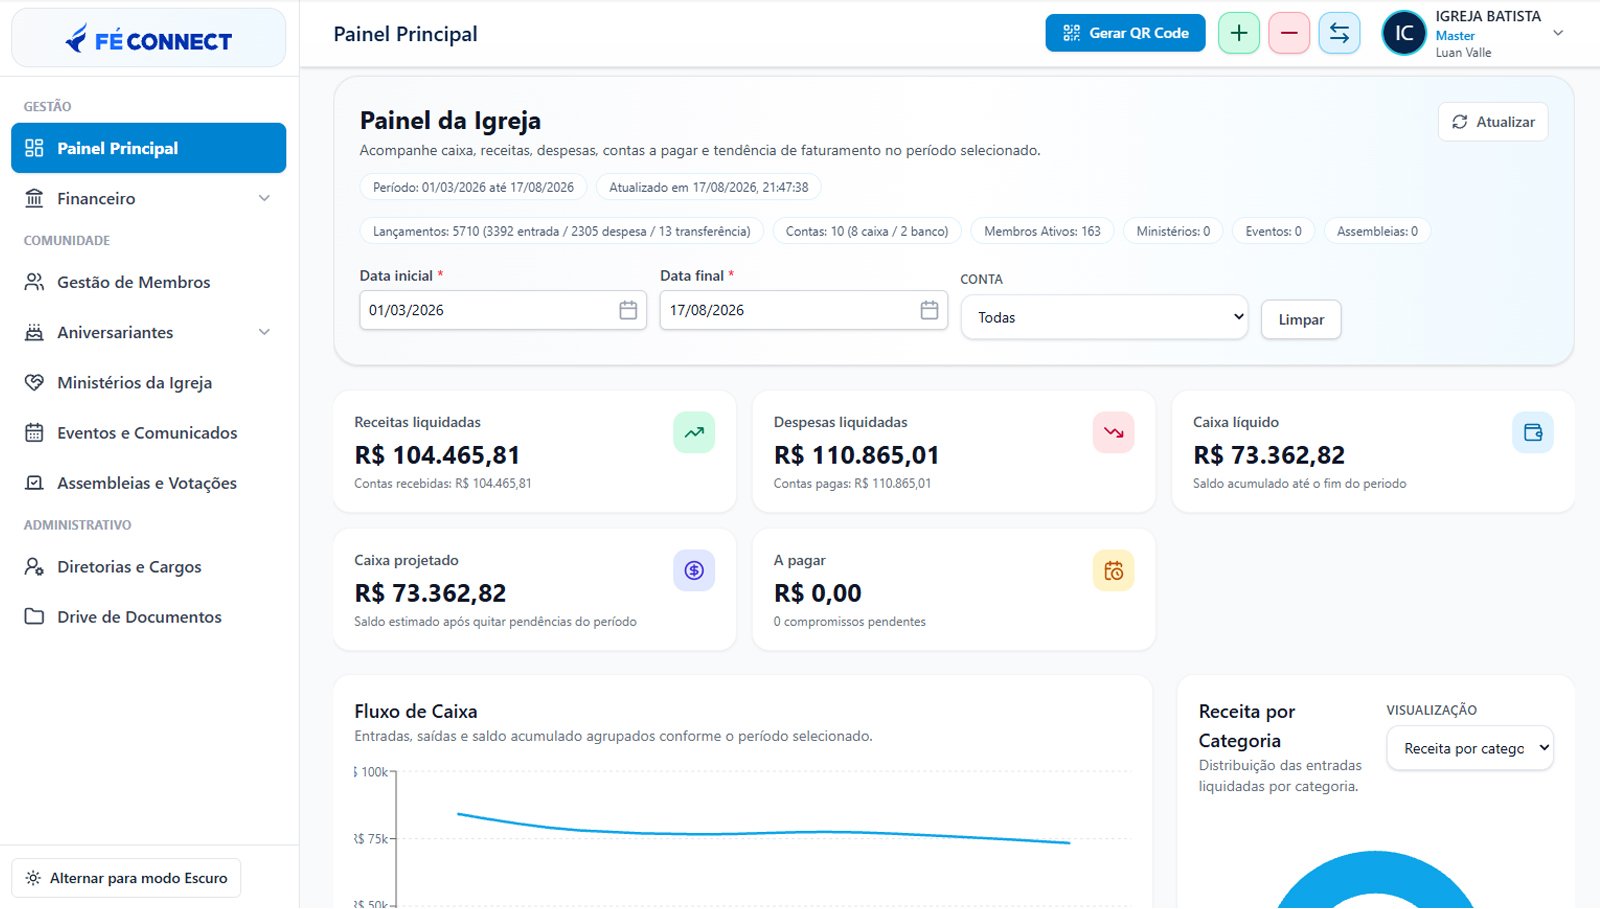Click the people icon beside Gestão de Membros

pos(34,282)
